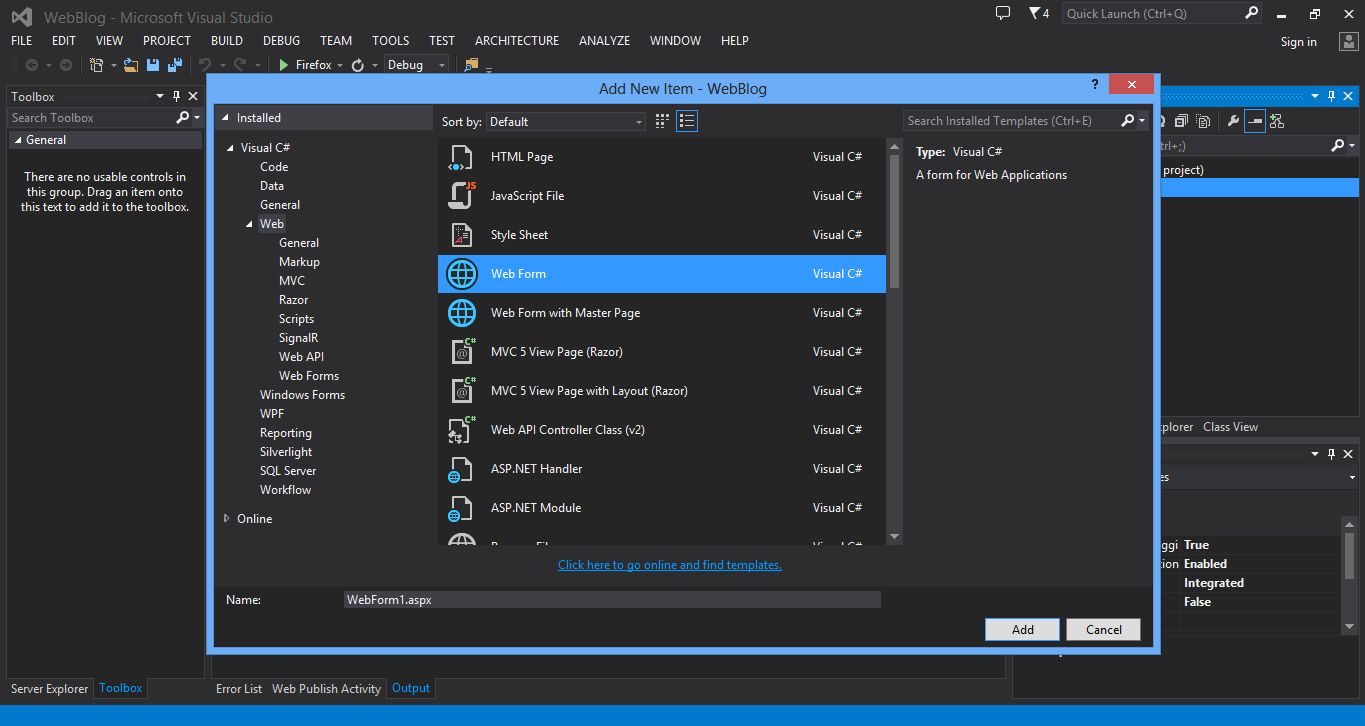The width and height of the screenshot is (1365, 726).
Task: Collapse the Installed templates node
Action: point(226,118)
